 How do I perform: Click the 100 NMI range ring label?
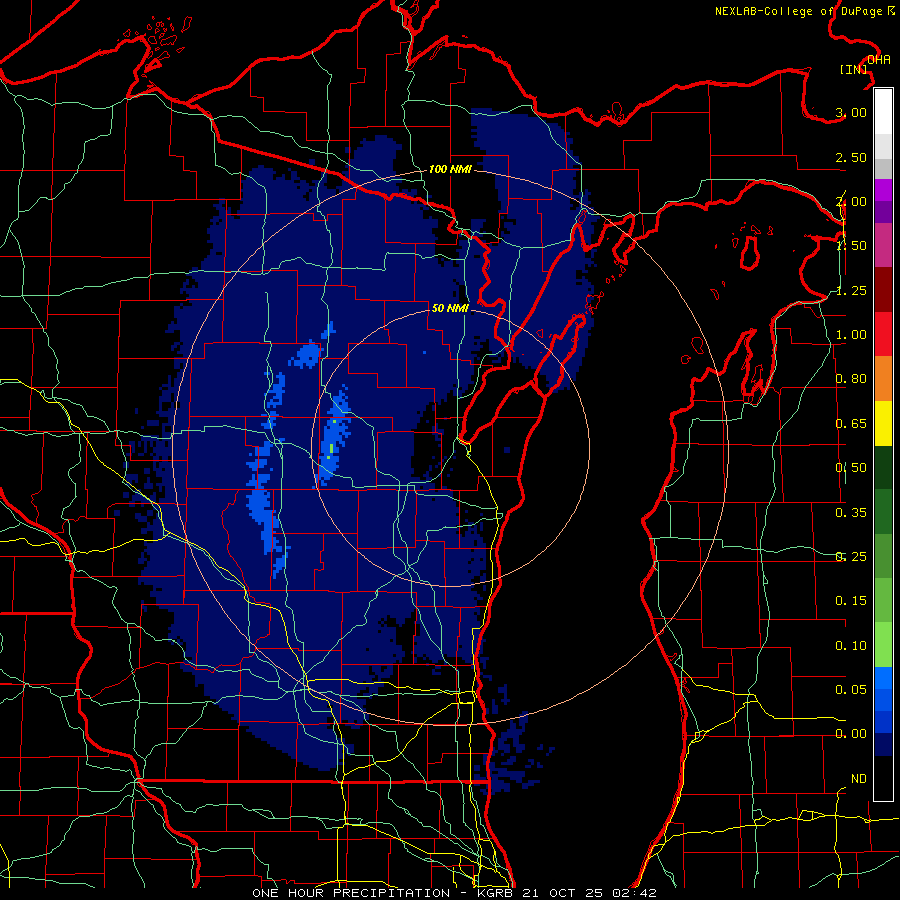coord(450,169)
